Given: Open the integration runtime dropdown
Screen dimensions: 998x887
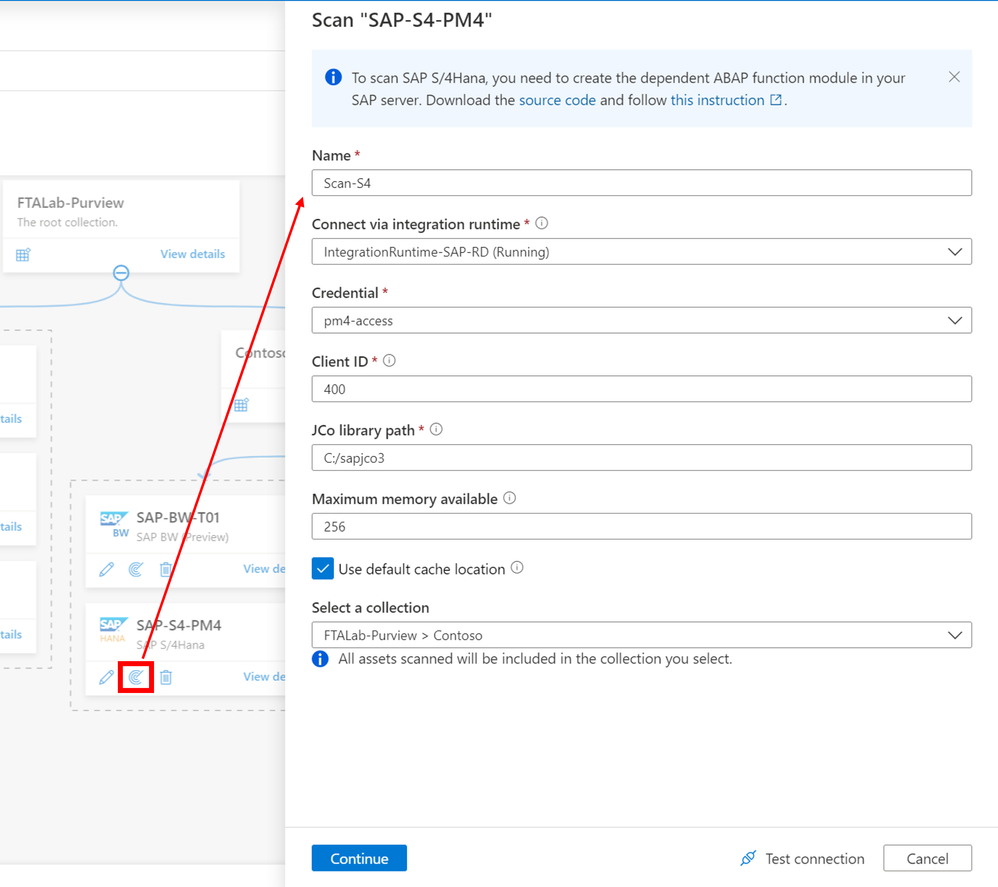Looking at the screenshot, I should (x=642, y=251).
